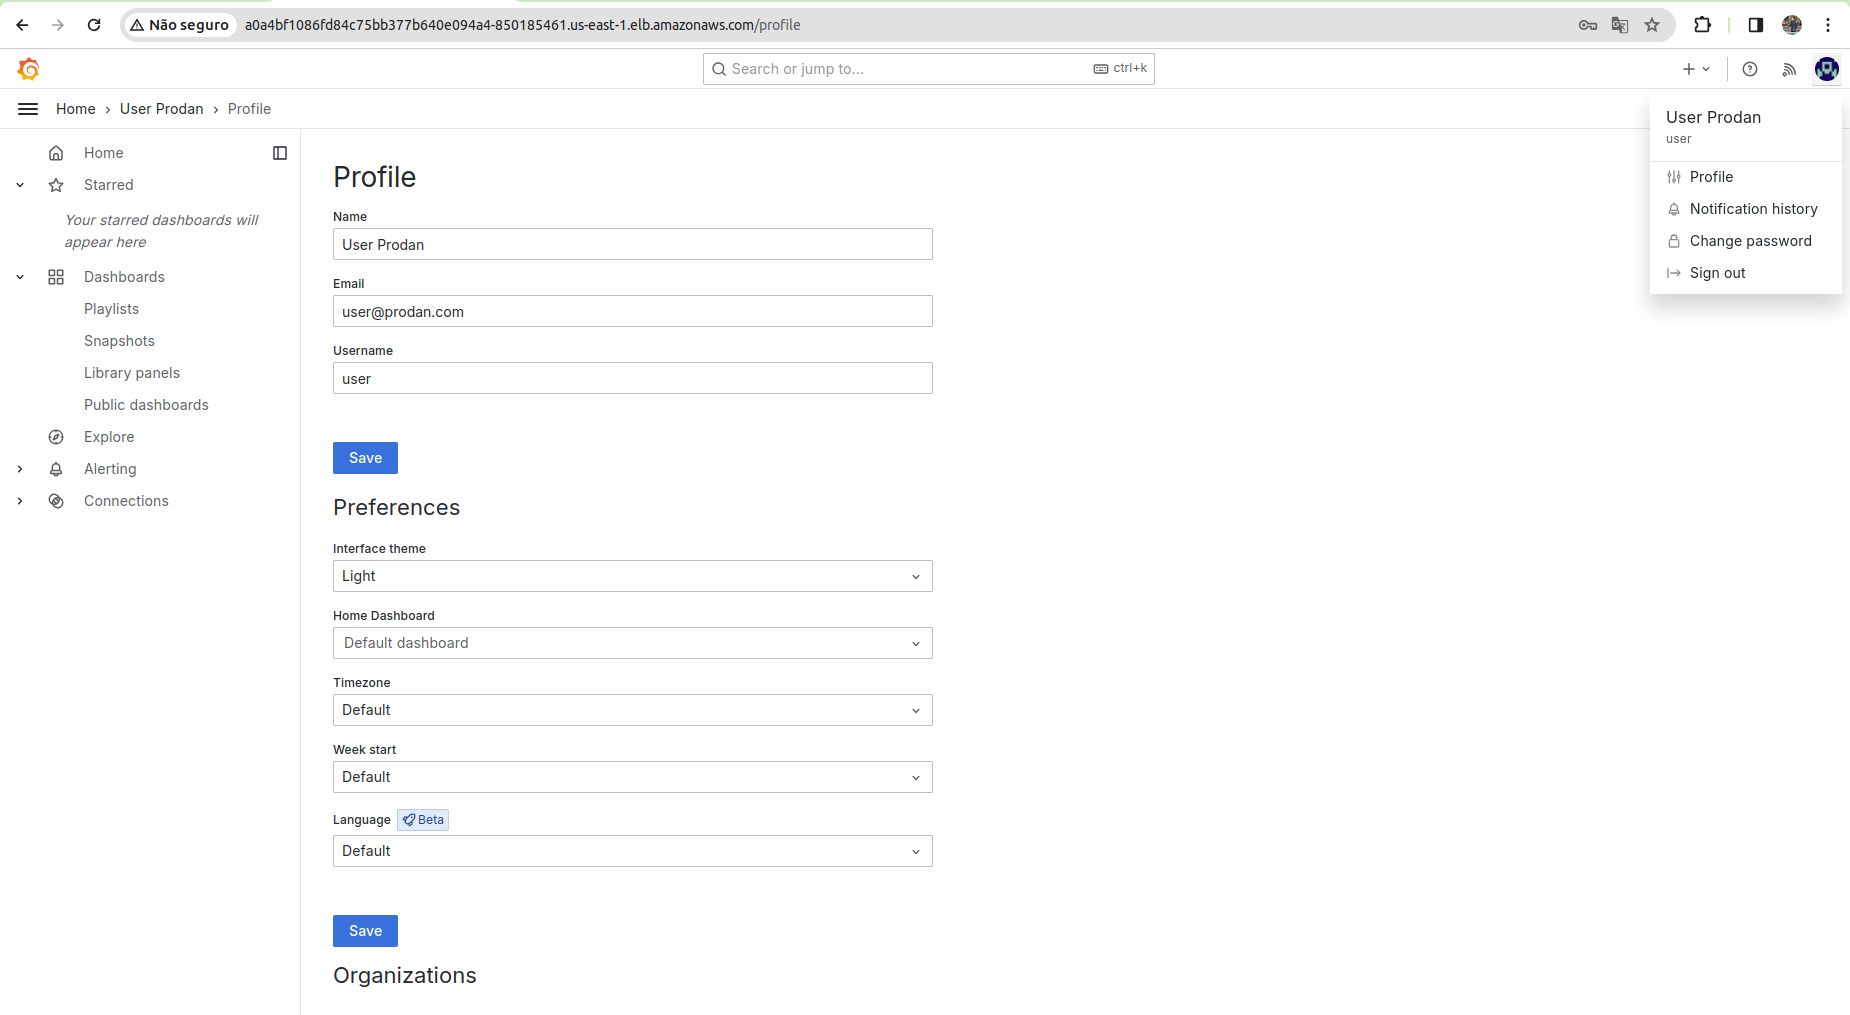Screen dimensions: 1850x1015
Task: Select Sign out in user menu
Action: 1745,273
